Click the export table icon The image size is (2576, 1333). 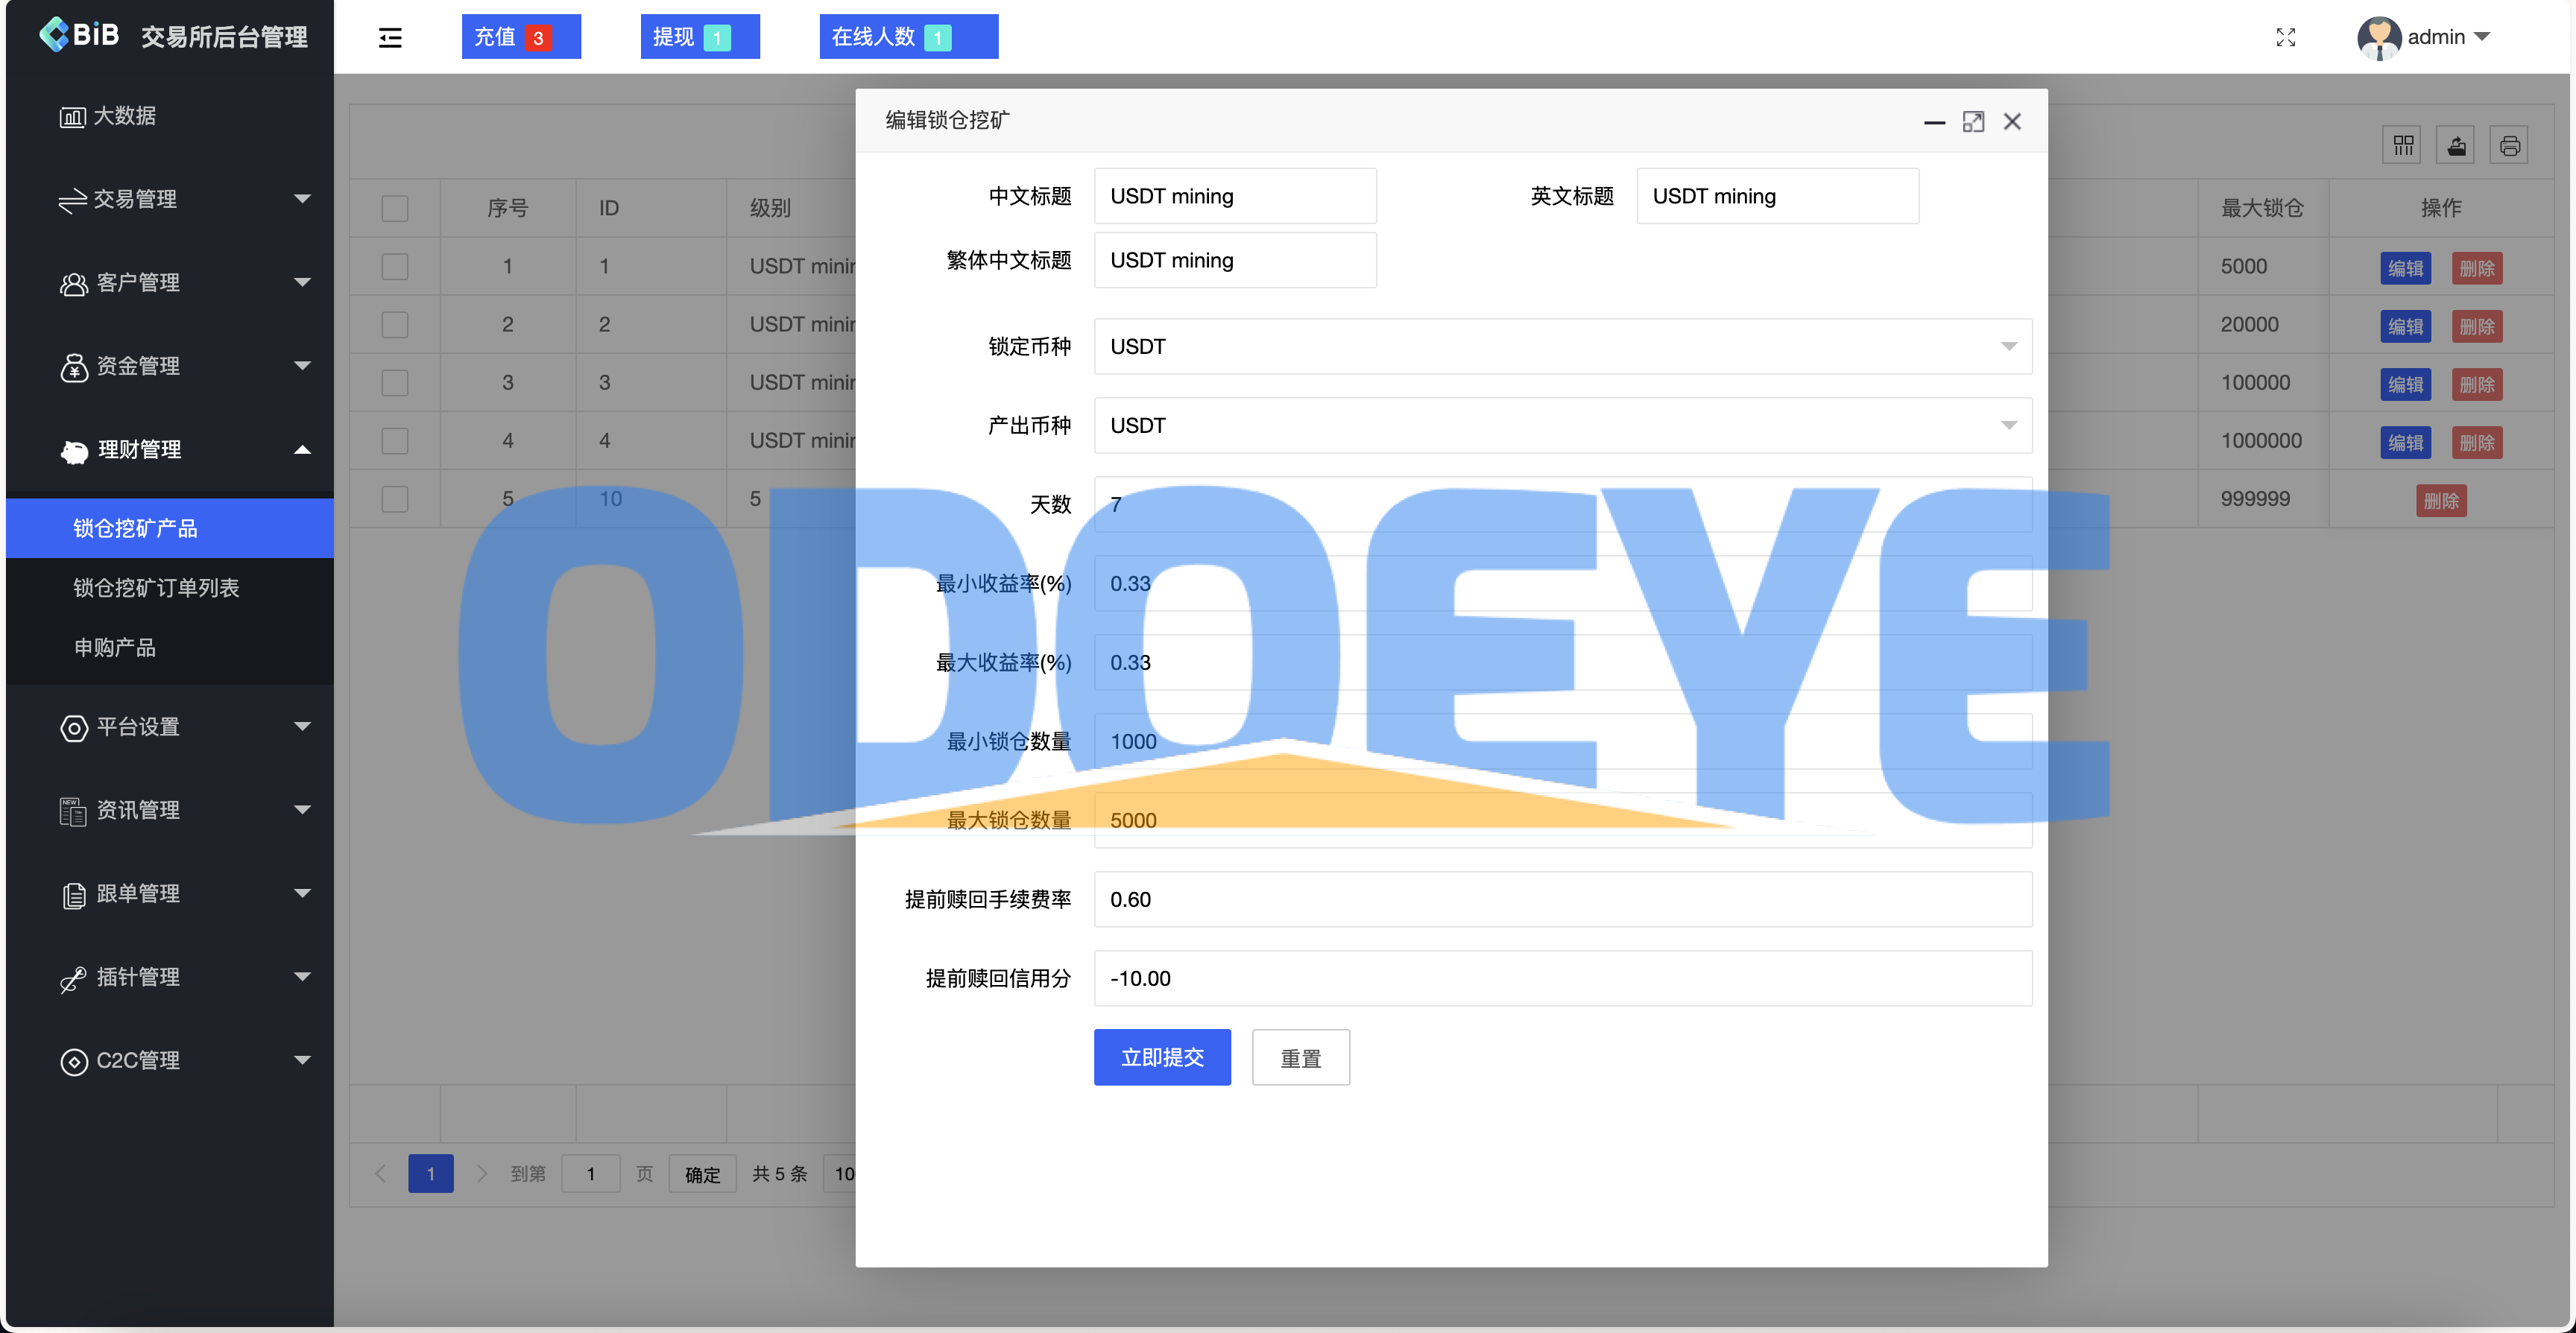click(2456, 146)
